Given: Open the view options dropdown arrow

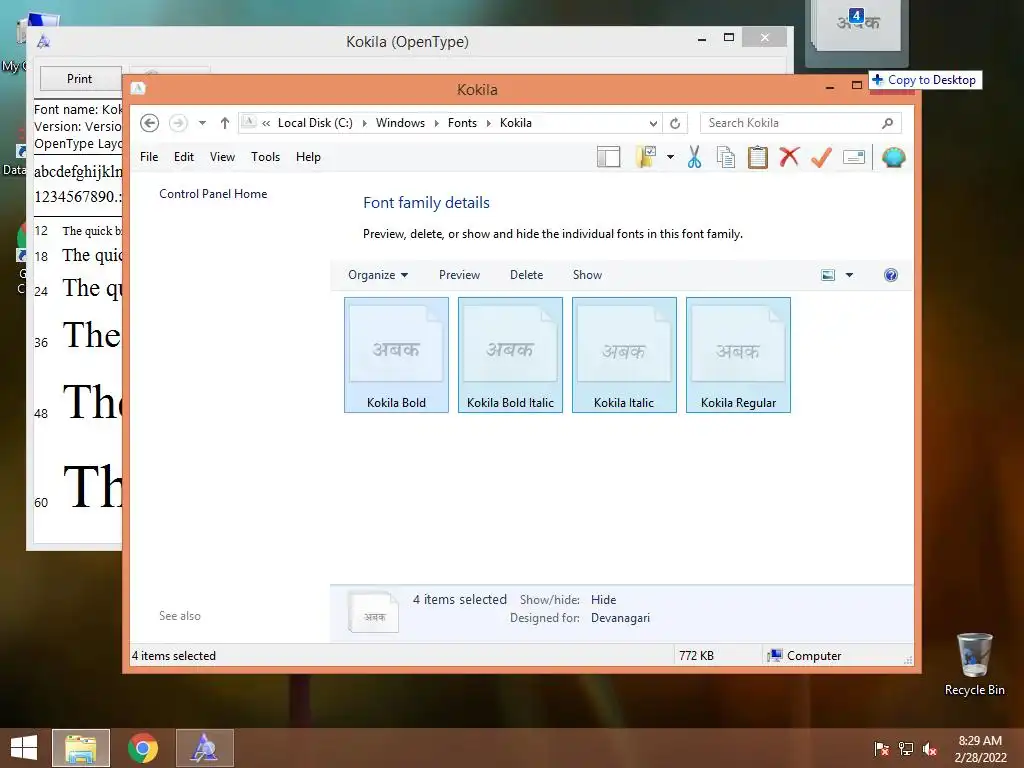Looking at the screenshot, I should click(850, 275).
